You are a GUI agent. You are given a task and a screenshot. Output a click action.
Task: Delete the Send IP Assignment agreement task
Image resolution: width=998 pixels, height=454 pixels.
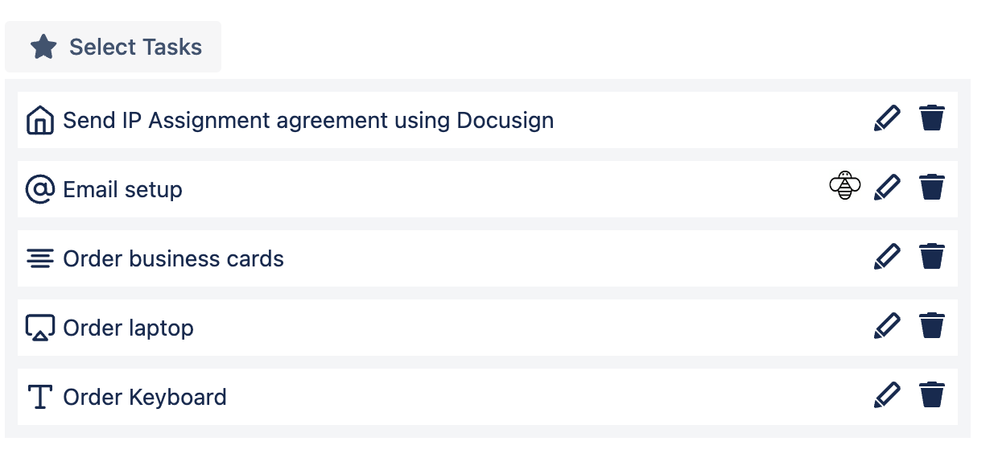(x=932, y=118)
